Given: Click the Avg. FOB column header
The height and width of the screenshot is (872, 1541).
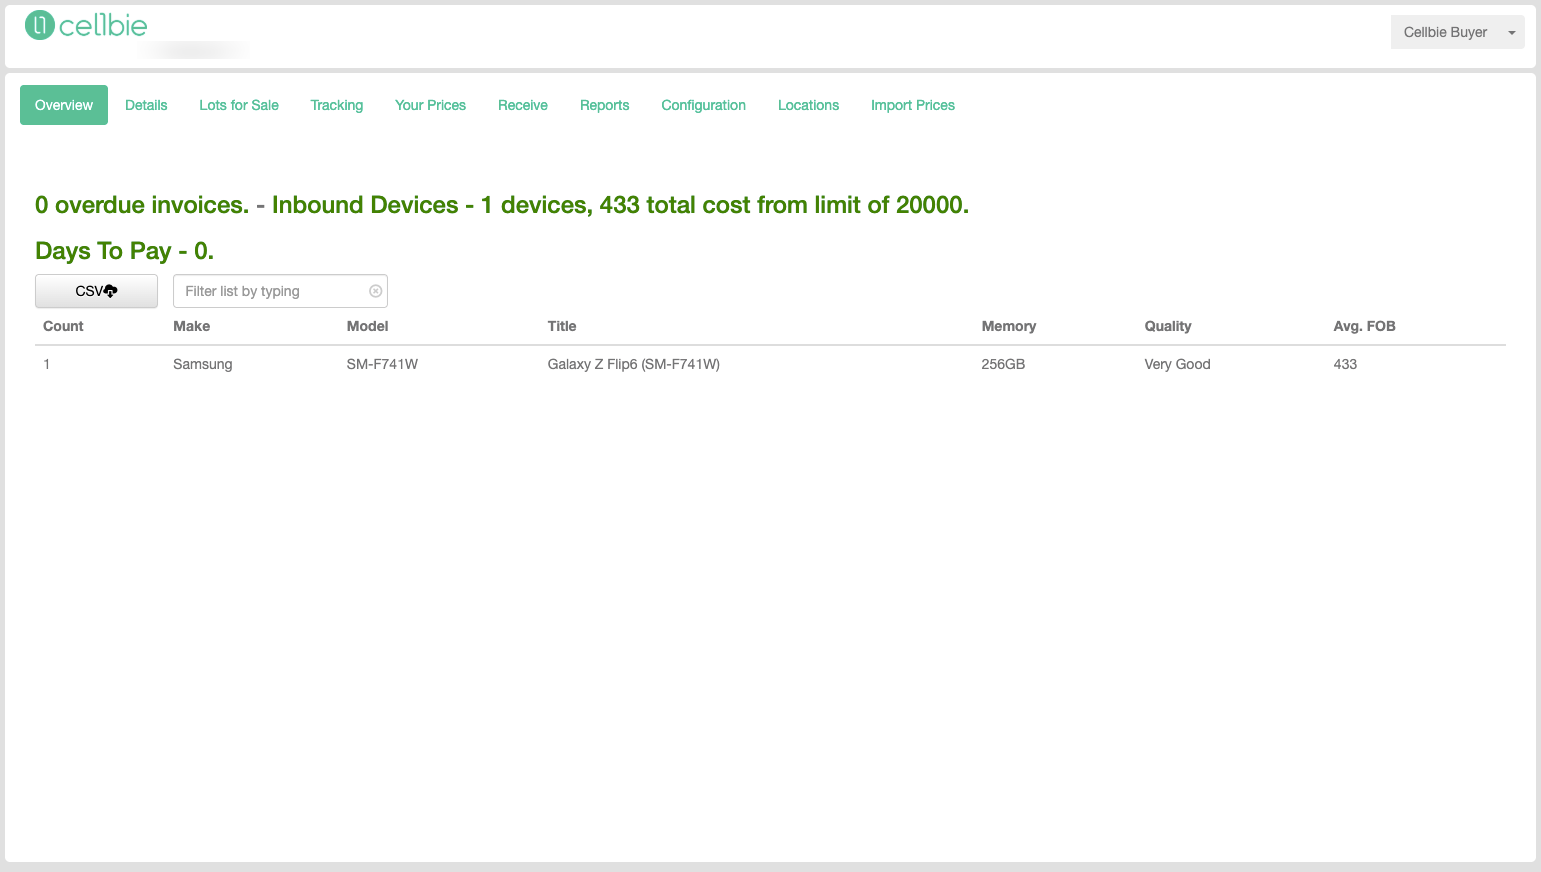Looking at the screenshot, I should click(1364, 326).
